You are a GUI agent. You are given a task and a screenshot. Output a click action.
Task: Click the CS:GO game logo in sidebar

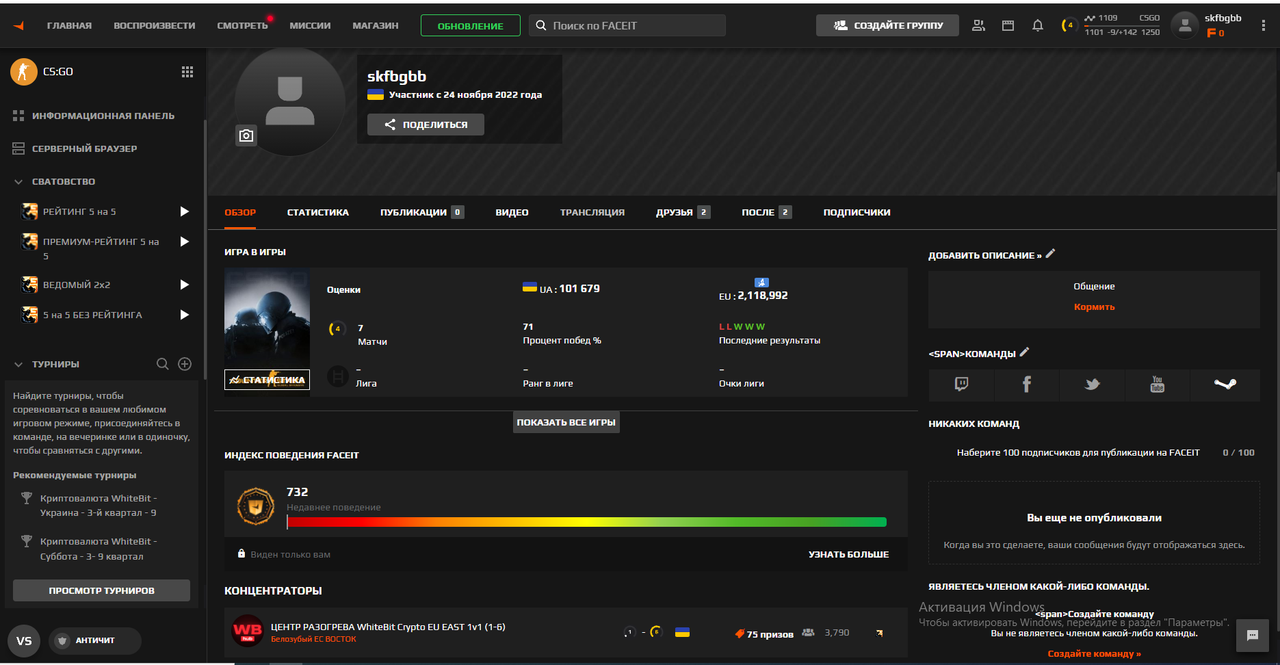click(x=23, y=72)
